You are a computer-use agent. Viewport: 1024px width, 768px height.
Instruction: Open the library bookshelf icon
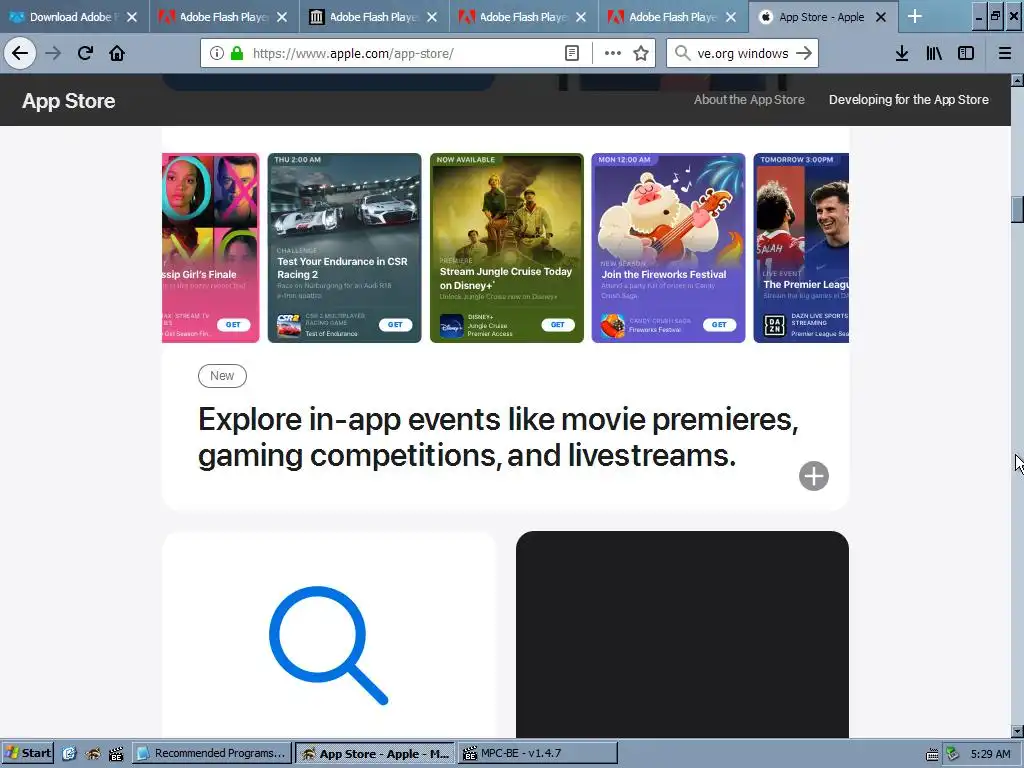934,53
